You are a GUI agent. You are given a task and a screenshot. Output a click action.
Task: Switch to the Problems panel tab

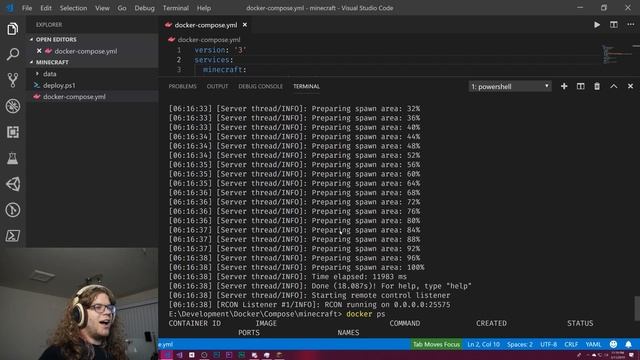182,86
